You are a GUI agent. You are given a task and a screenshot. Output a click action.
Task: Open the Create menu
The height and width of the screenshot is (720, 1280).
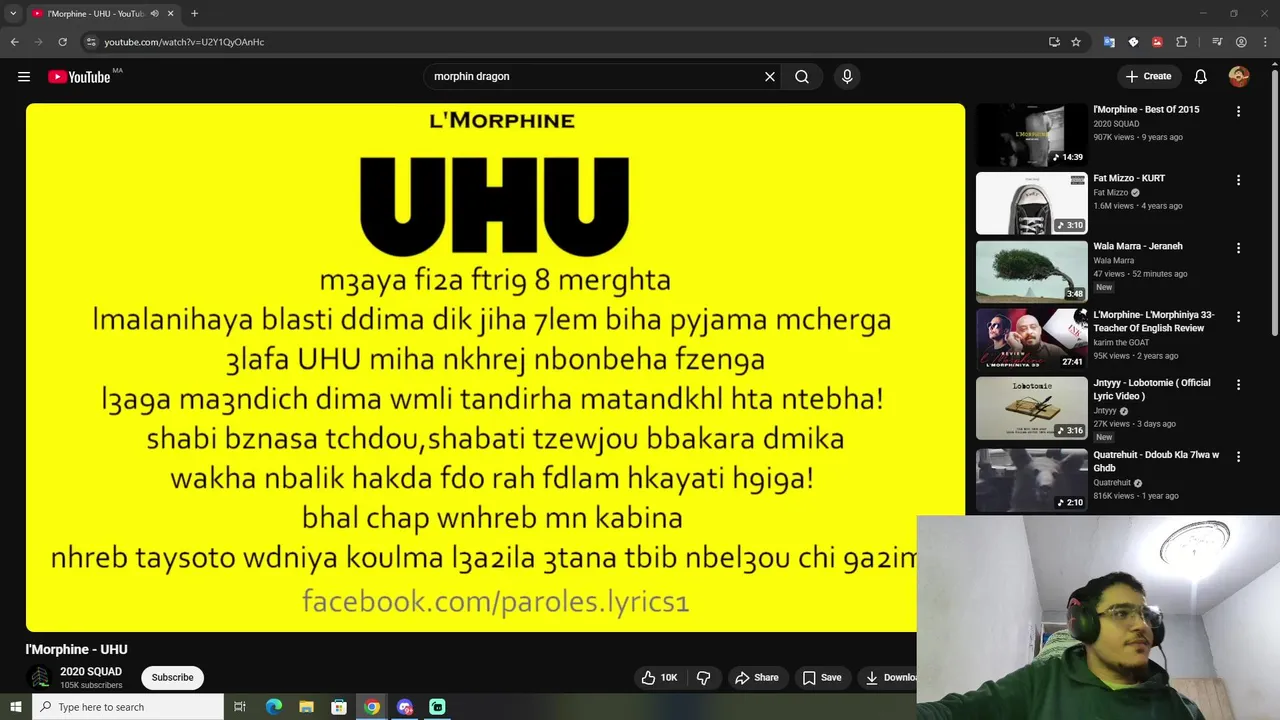[x=1148, y=76]
